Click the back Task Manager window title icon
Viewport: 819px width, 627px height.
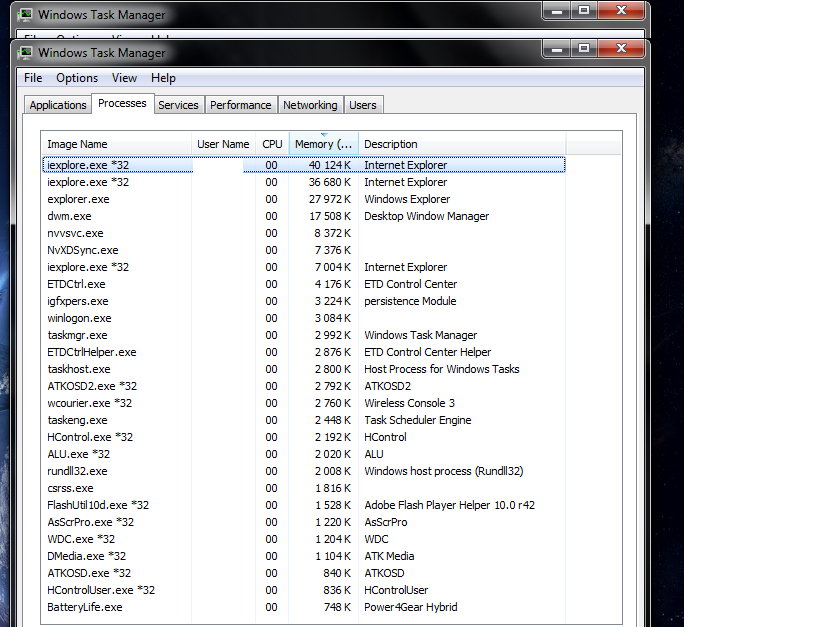(x=26, y=15)
